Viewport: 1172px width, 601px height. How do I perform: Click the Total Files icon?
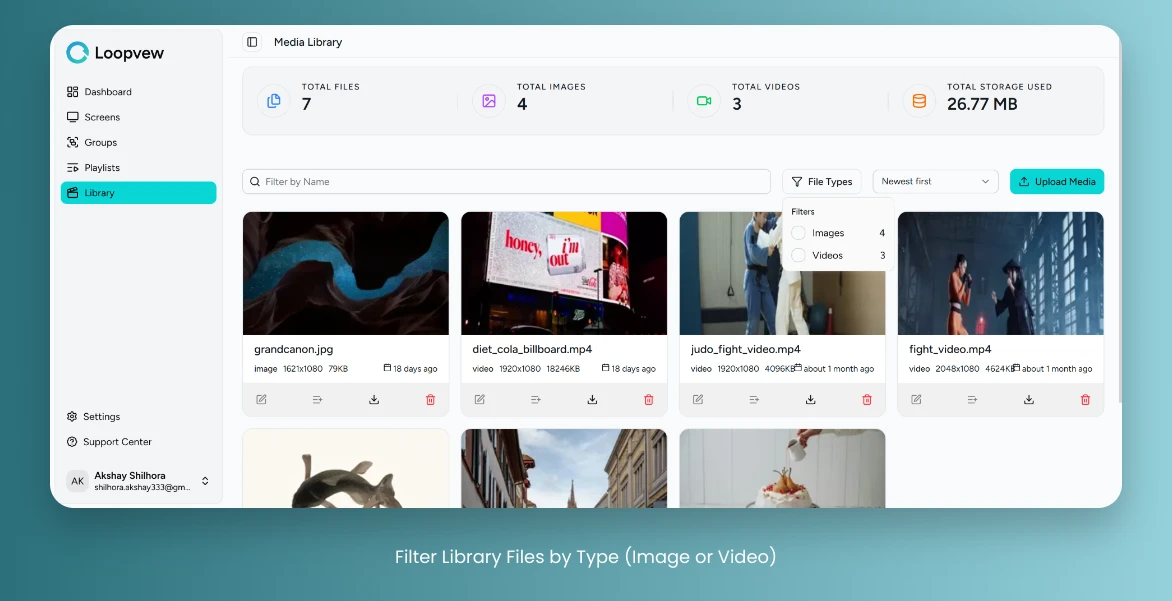point(274,100)
